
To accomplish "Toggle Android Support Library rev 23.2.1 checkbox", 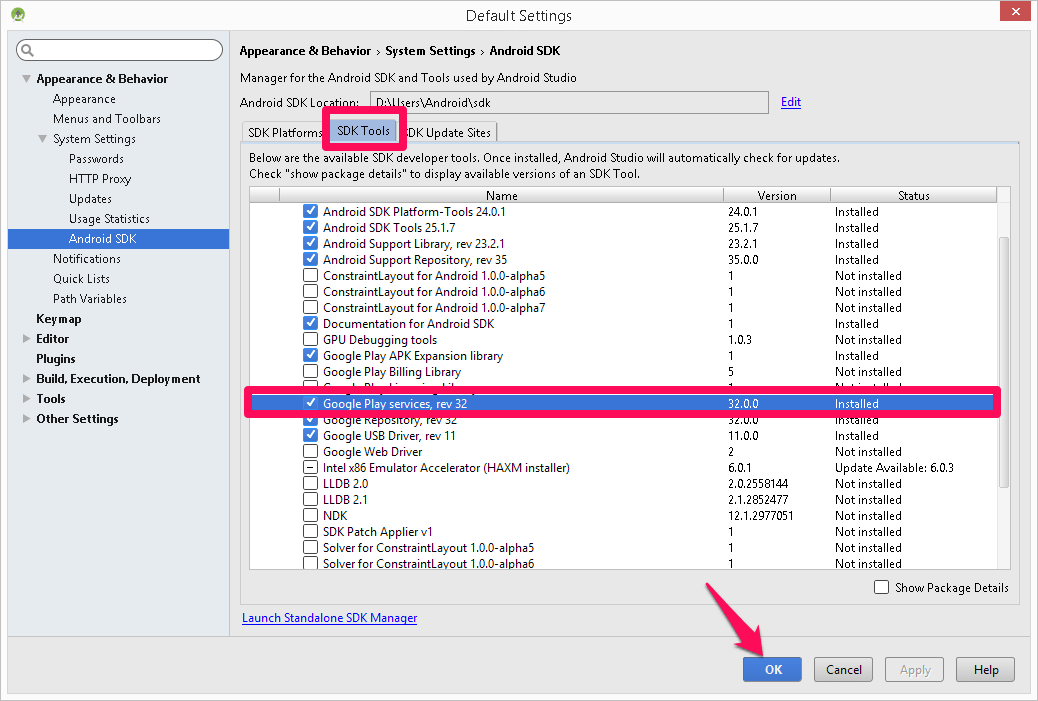I will (310, 243).
